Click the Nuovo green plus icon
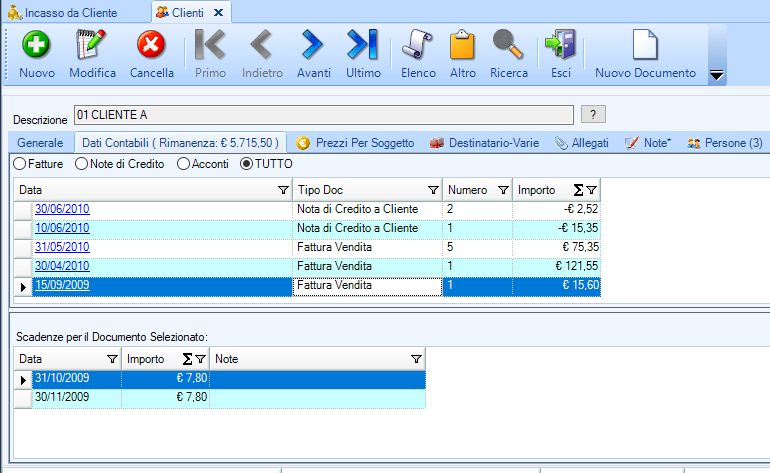 tap(37, 46)
